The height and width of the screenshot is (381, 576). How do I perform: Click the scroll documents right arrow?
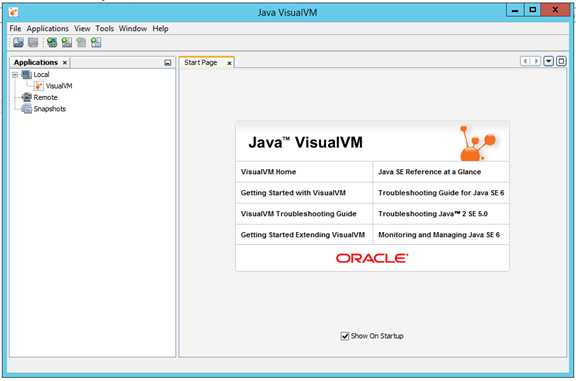pyautogui.click(x=536, y=61)
